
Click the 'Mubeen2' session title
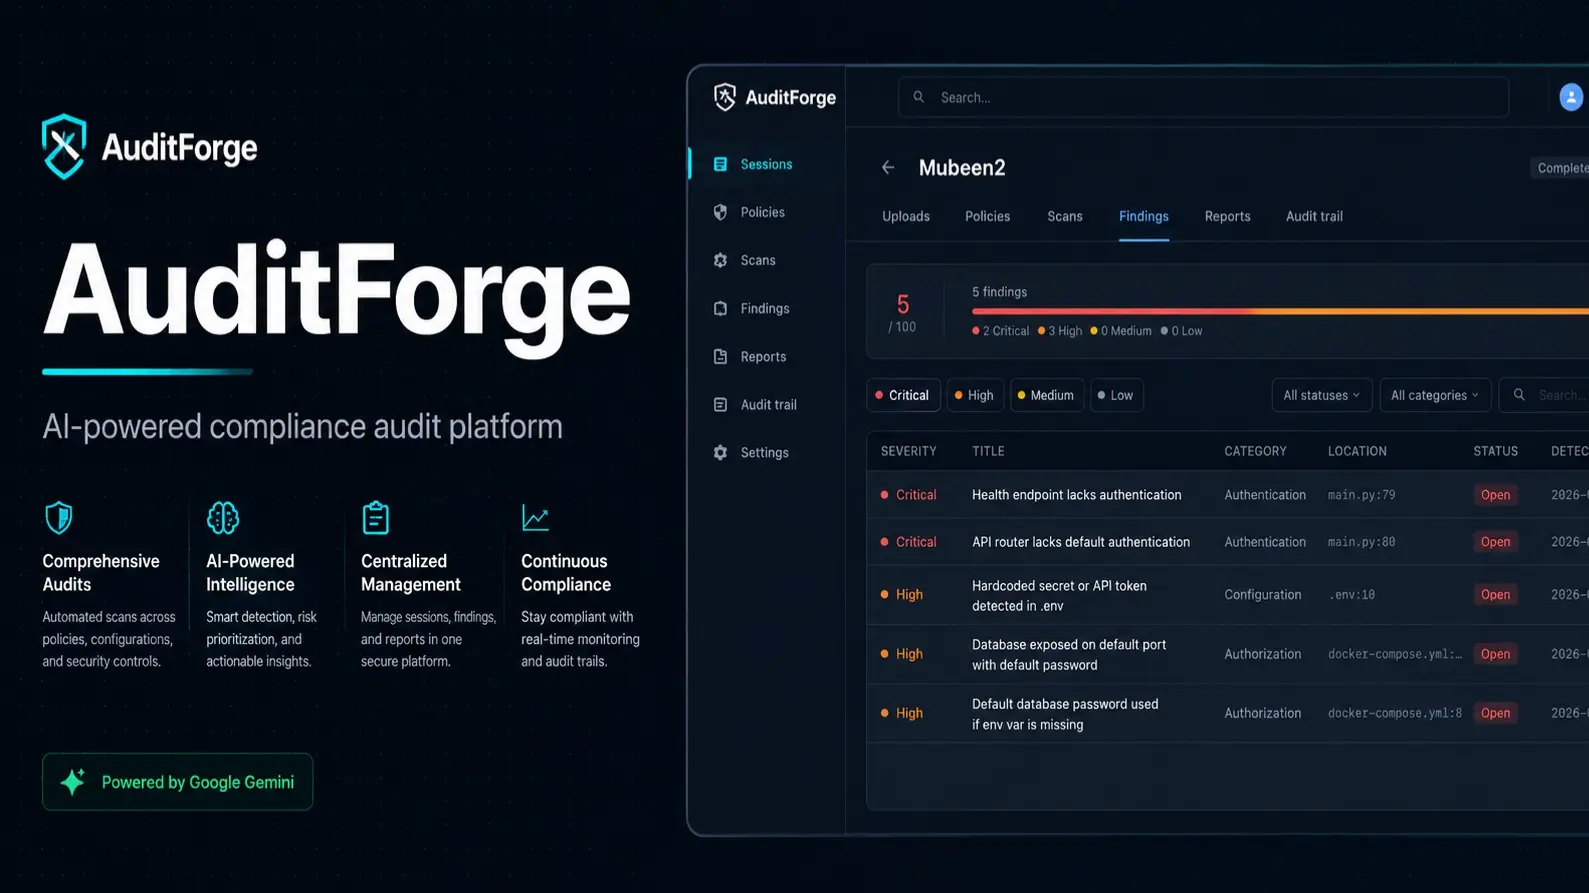point(962,168)
